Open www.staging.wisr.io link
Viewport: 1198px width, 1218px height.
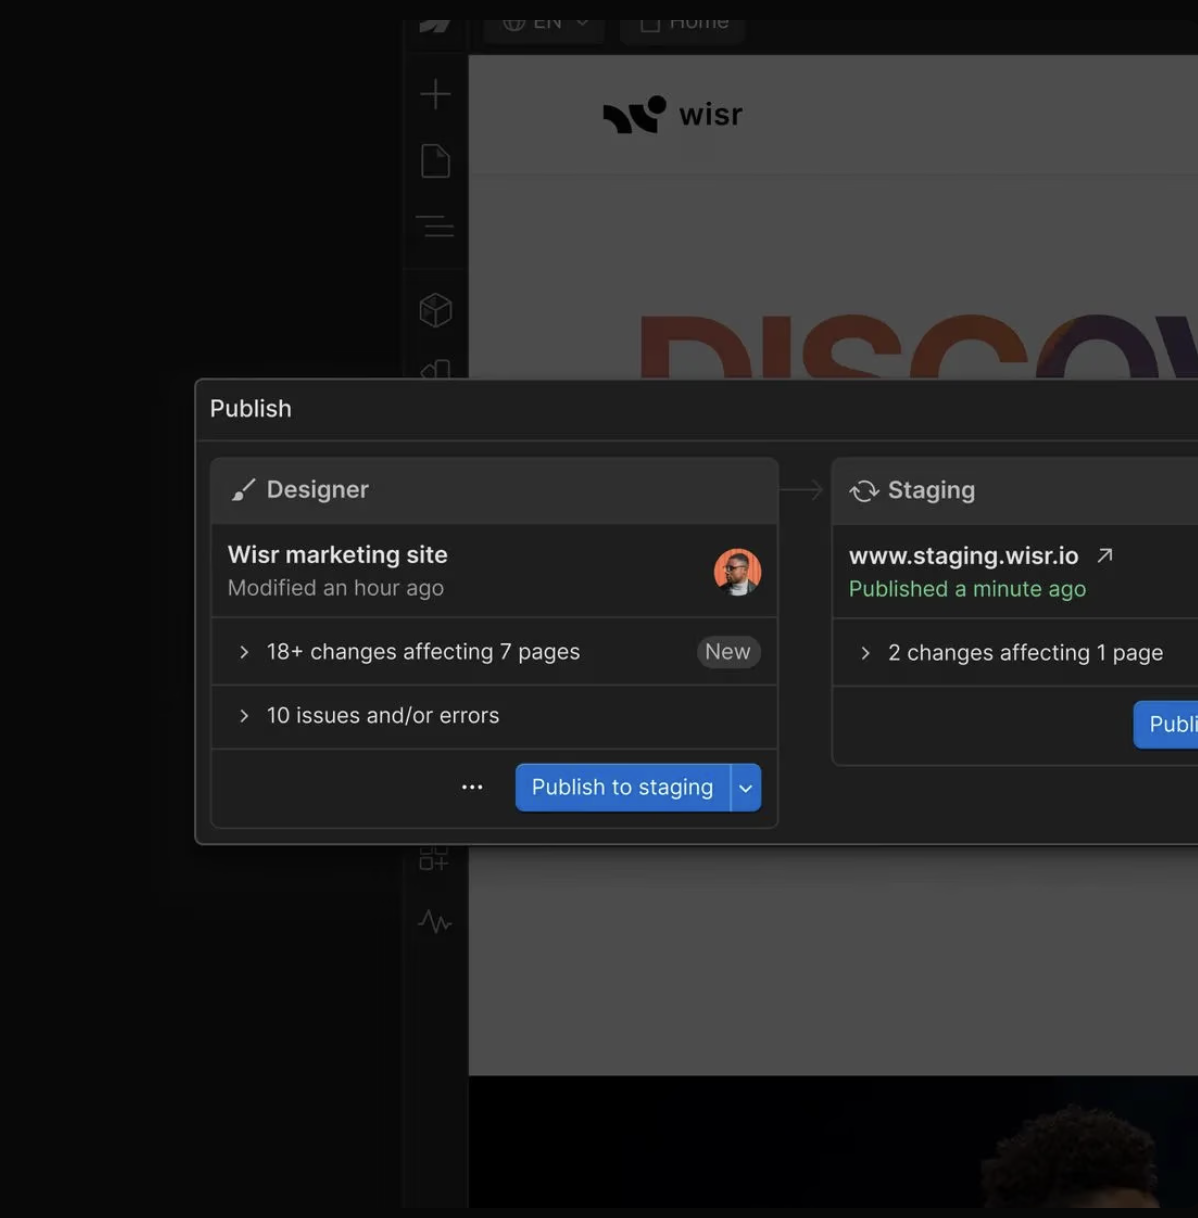964,556
